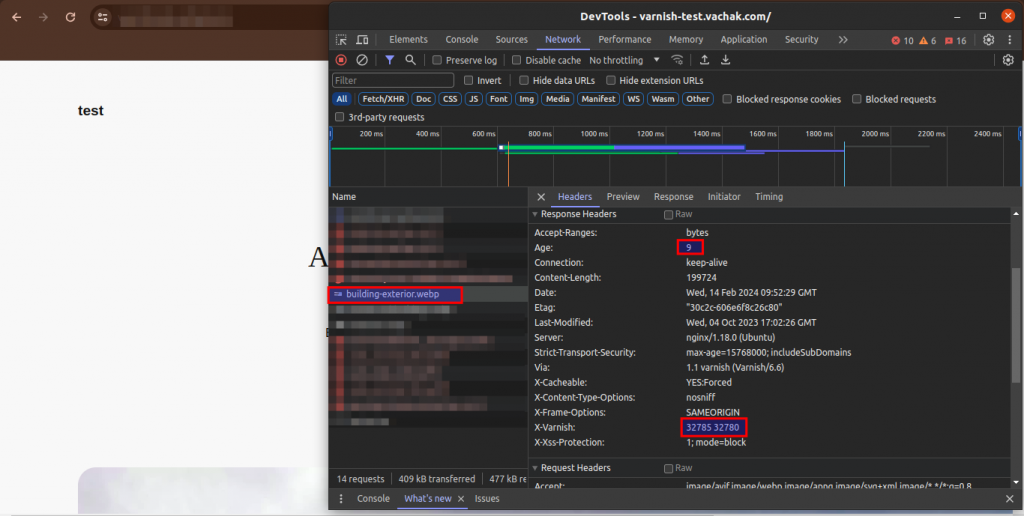Open Network panel settings gear
1024x516 pixels.
point(1008,60)
